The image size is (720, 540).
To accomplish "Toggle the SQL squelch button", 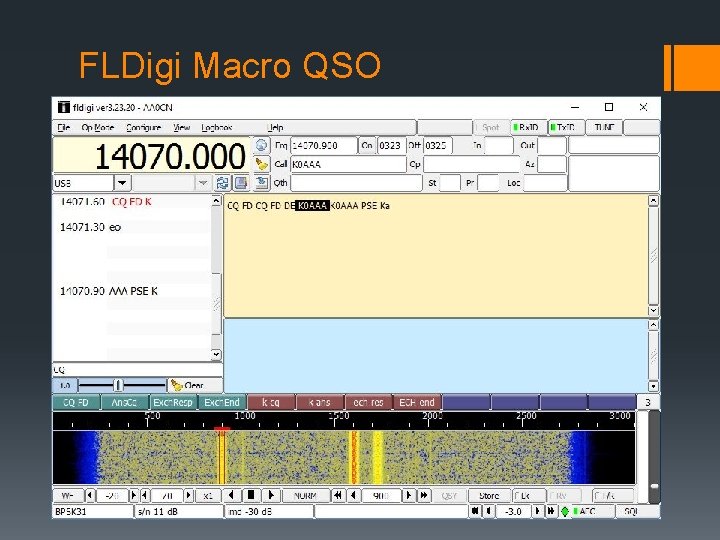I will pos(637,511).
